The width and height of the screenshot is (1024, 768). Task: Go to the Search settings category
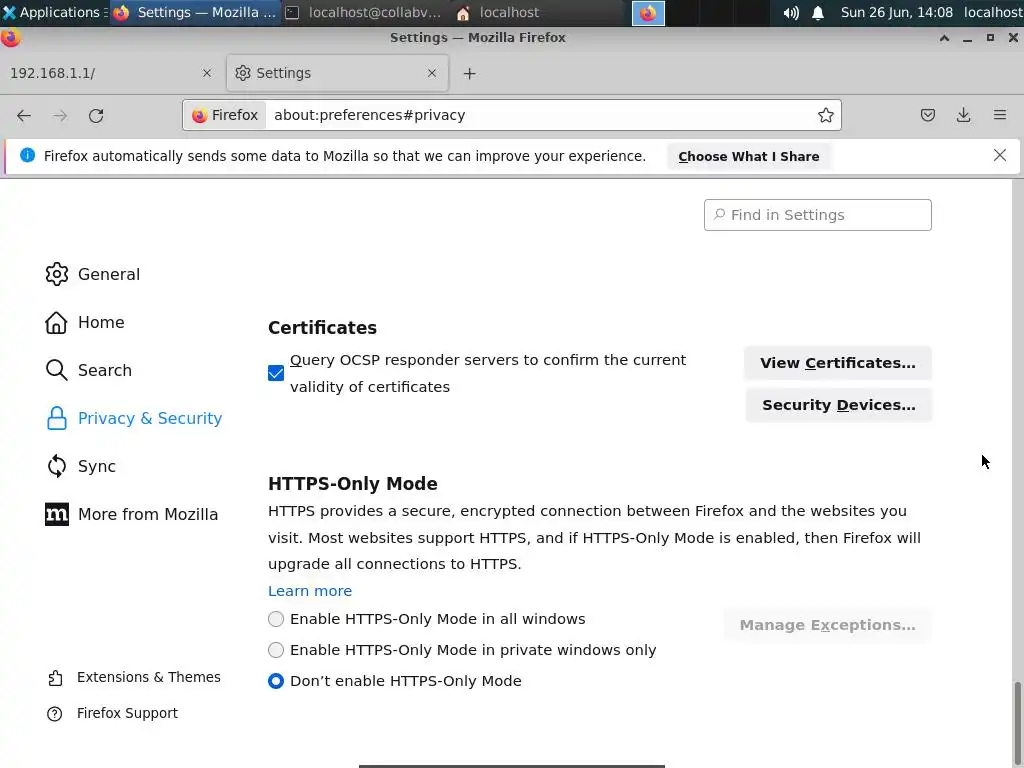coord(104,370)
